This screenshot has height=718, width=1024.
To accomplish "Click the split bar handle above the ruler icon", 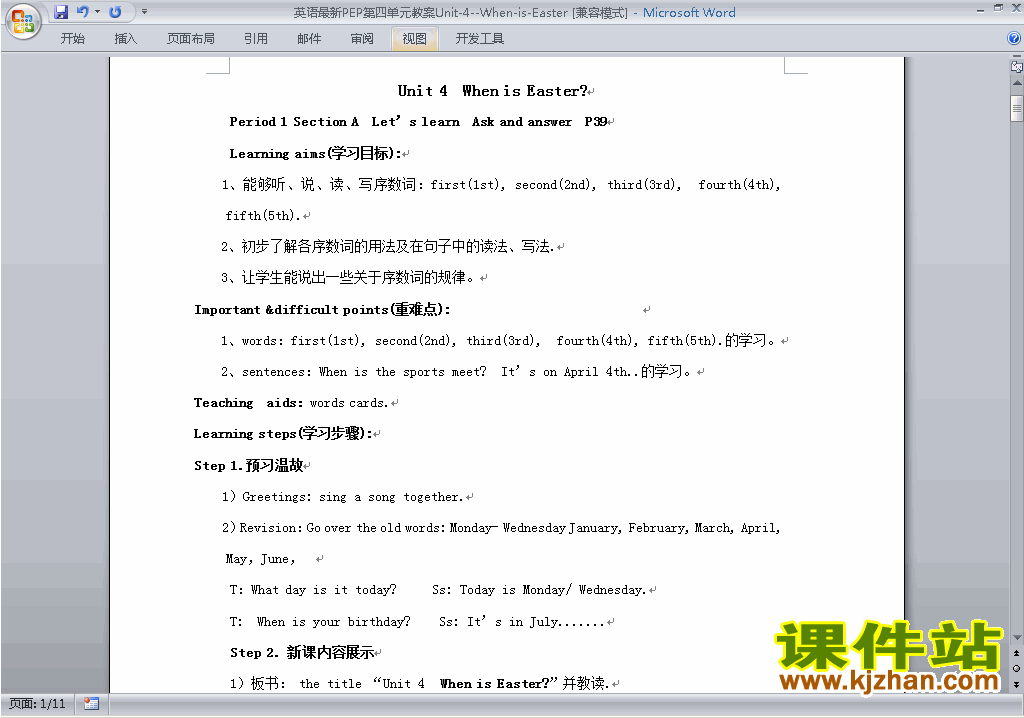I will (1016, 57).
